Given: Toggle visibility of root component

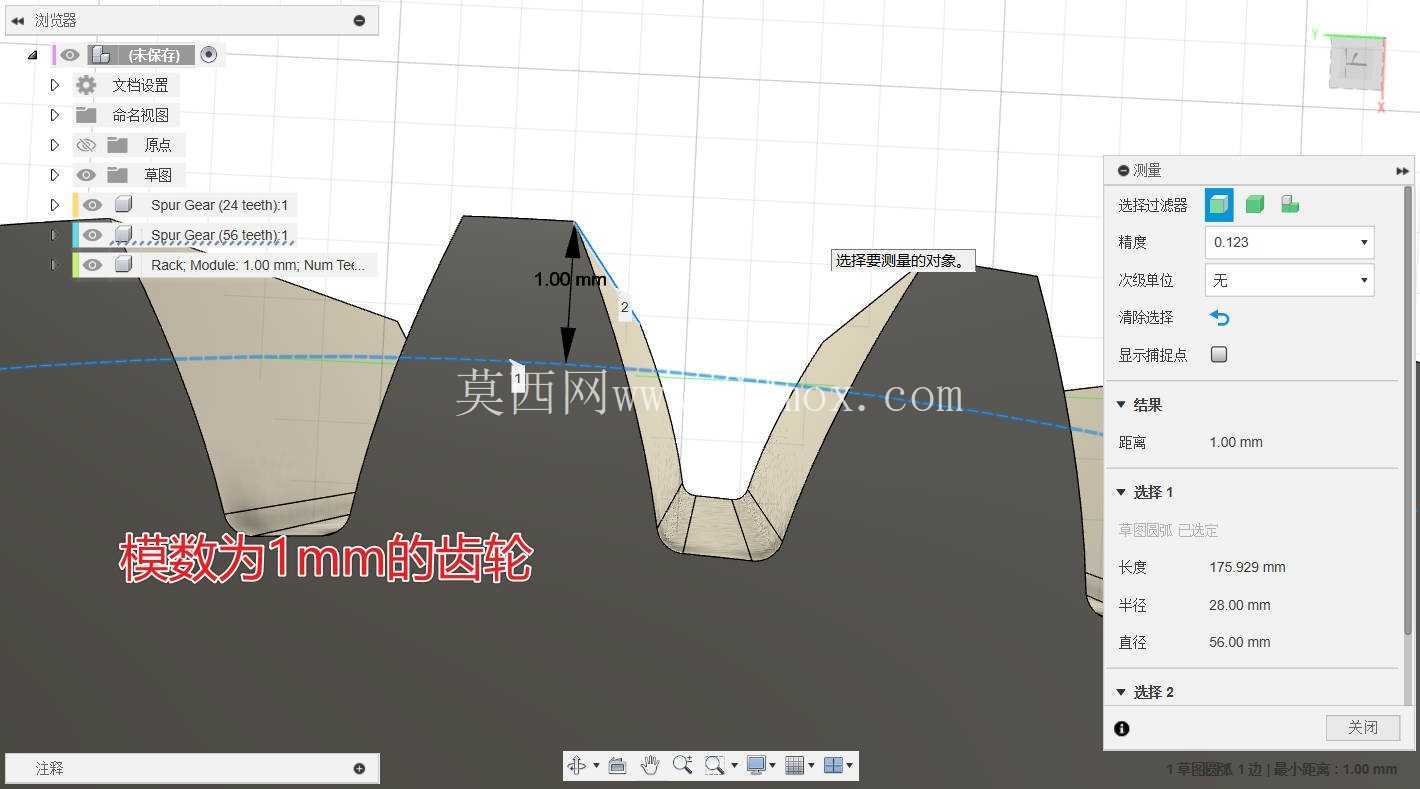Looking at the screenshot, I should pos(69,55).
